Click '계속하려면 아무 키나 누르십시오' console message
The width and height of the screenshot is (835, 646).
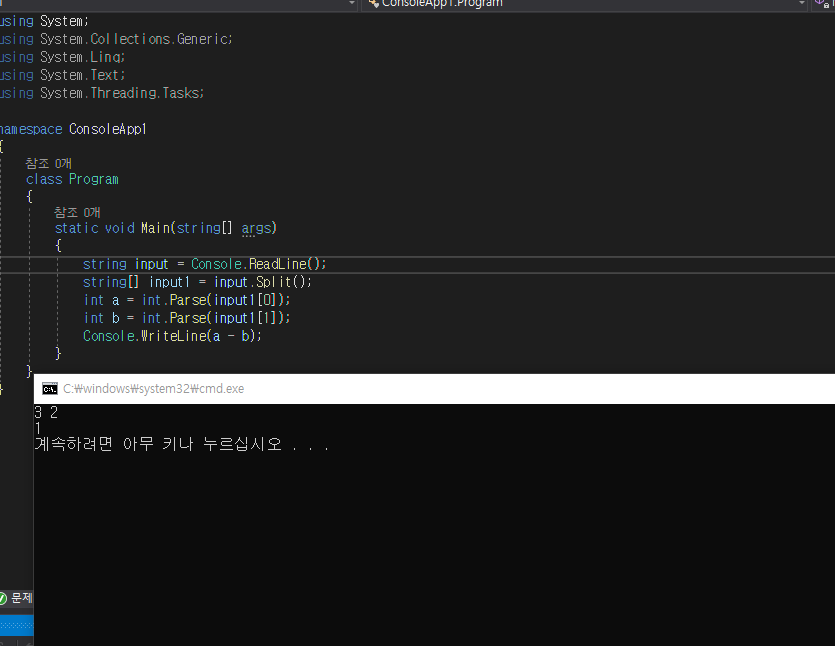pos(158,444)
